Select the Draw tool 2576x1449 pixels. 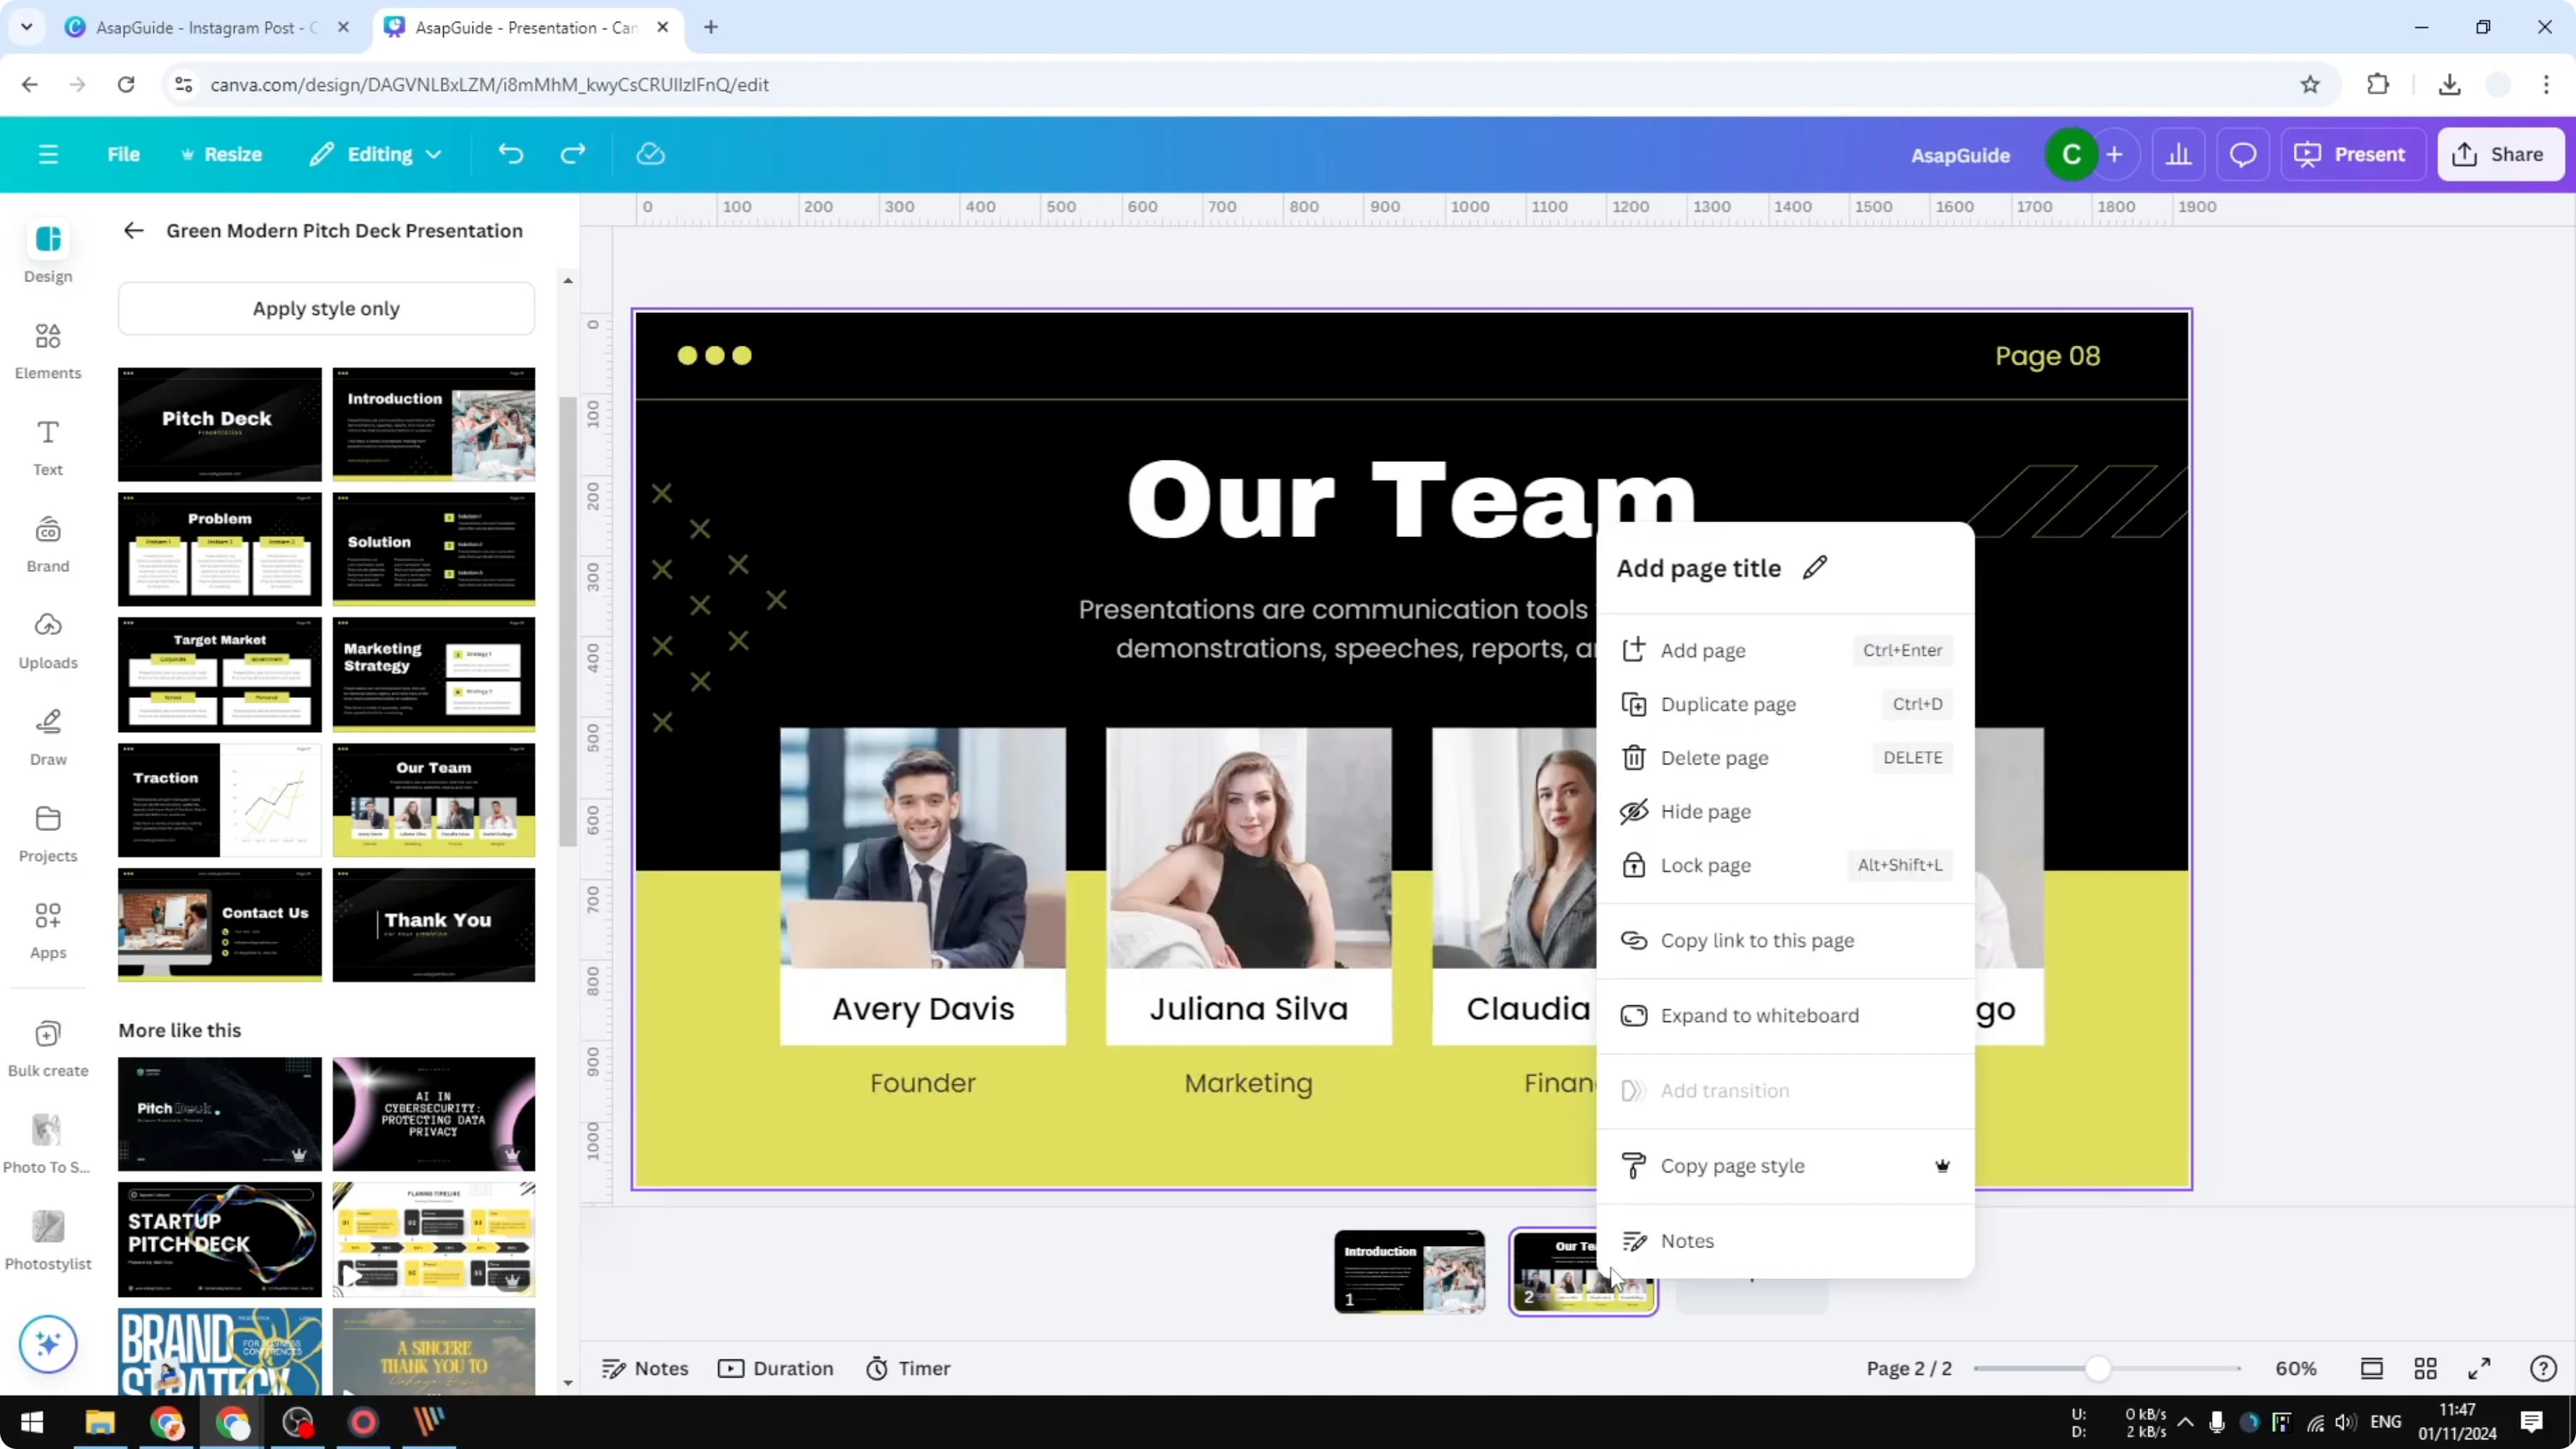point(47,737)
